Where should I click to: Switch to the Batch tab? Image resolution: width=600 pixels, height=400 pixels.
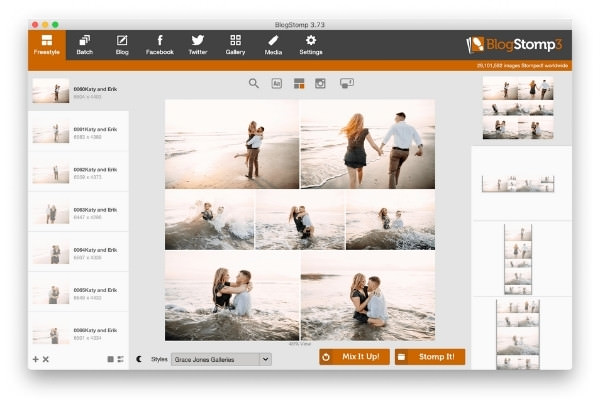(x=85, y=45)
